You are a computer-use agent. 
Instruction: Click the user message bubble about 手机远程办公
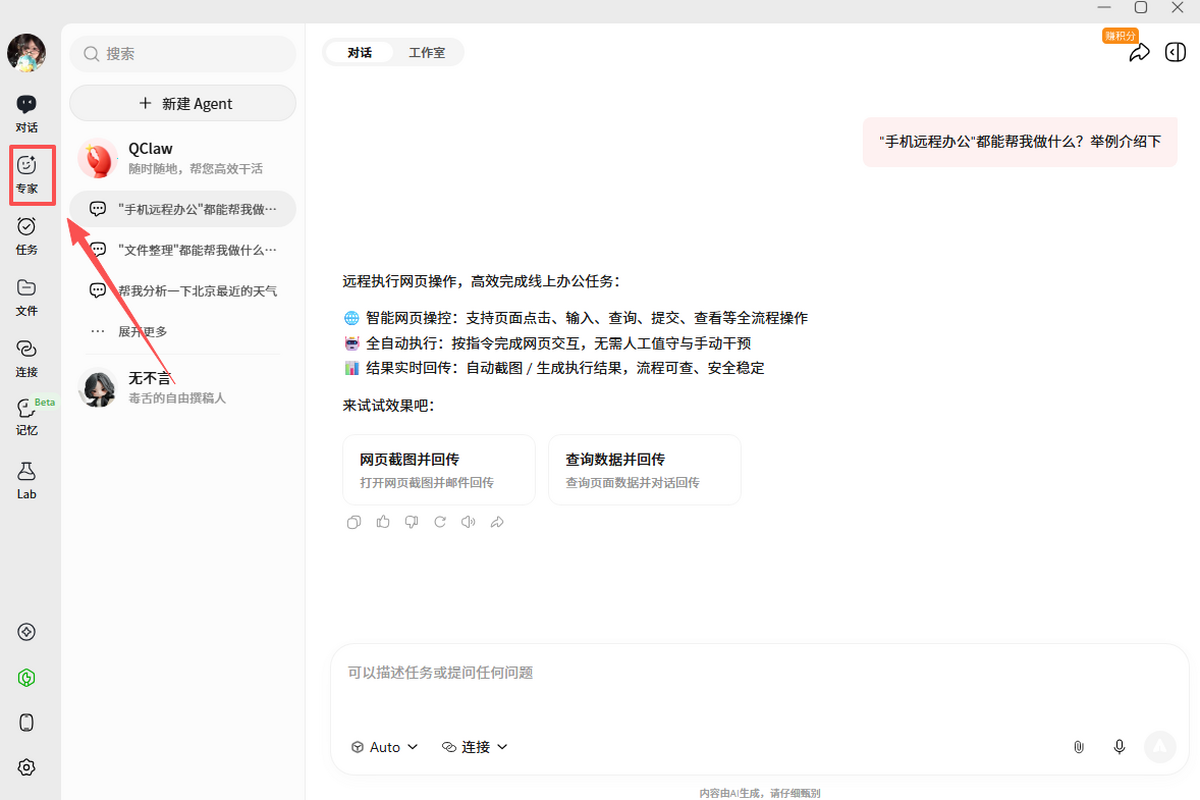(1020, 142)
